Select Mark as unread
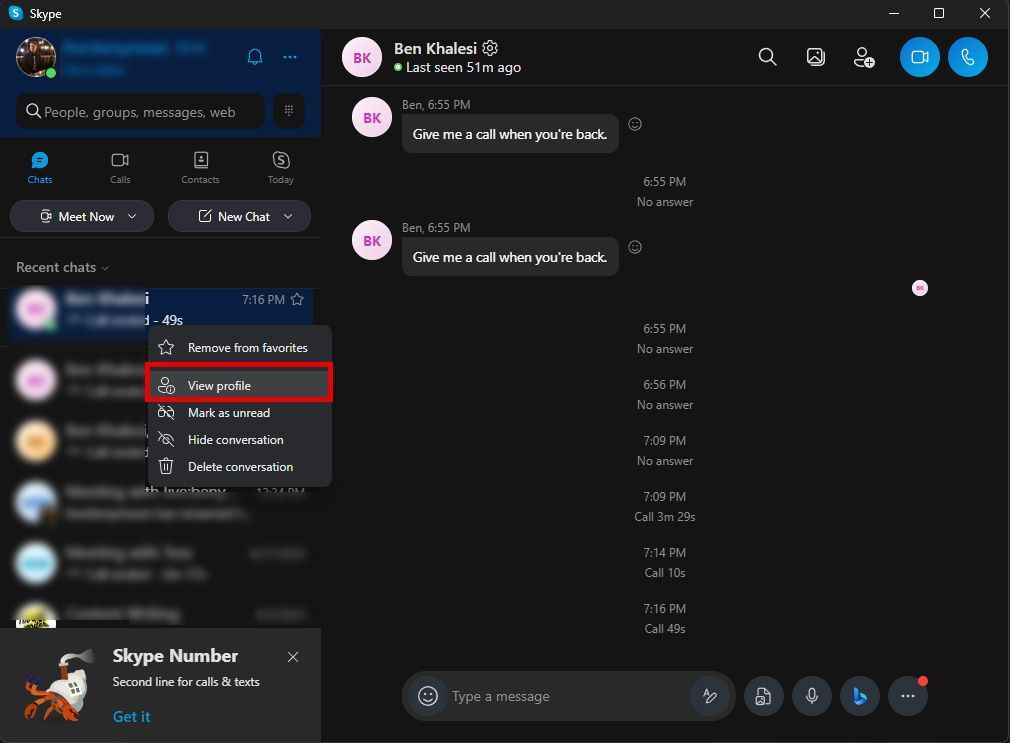The height and width of the screenshot is (743, 1010). coord(240,412)
